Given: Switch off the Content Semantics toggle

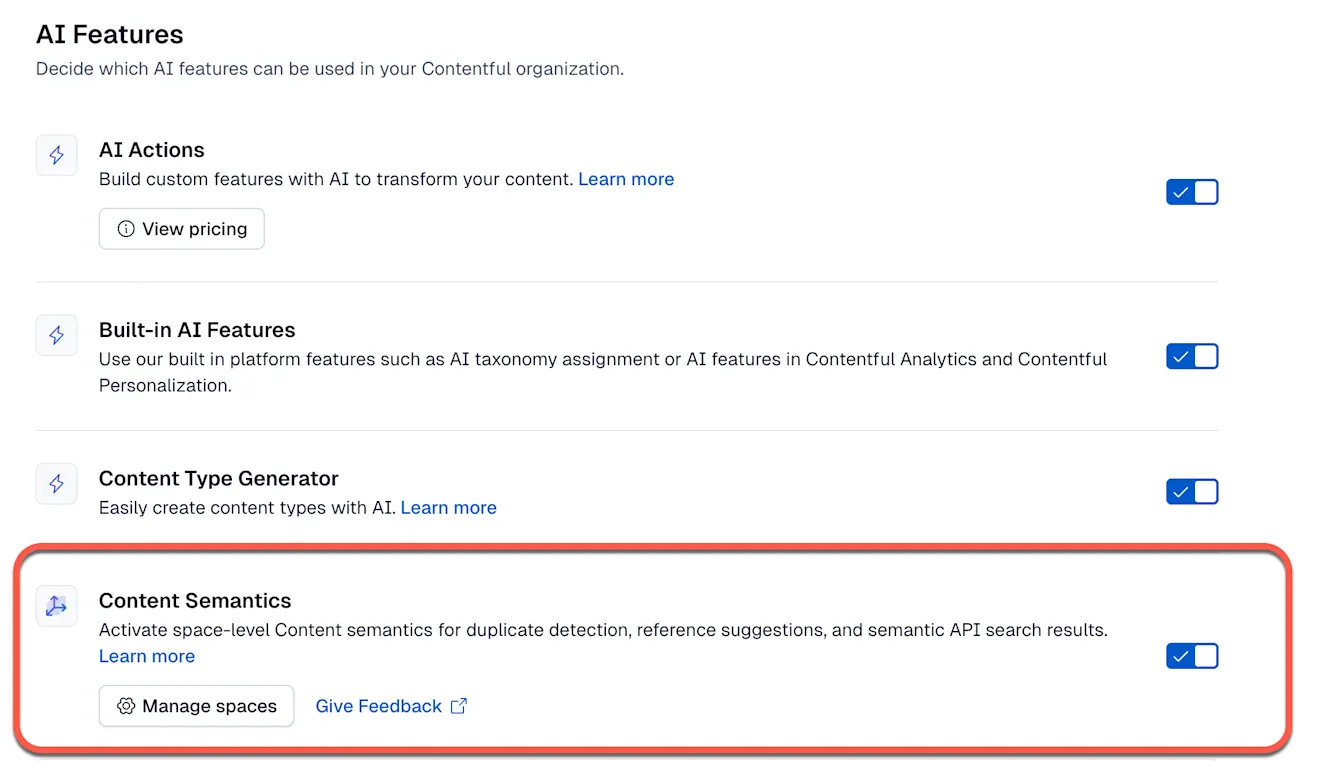Looking at the screenshot, I should (x=1192, y=656).
